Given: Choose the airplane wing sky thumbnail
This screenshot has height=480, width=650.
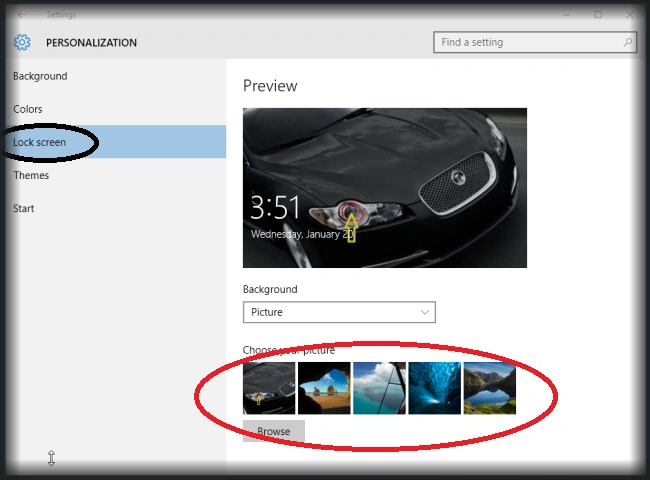Looking at the screenshot, I should (379, 388).
